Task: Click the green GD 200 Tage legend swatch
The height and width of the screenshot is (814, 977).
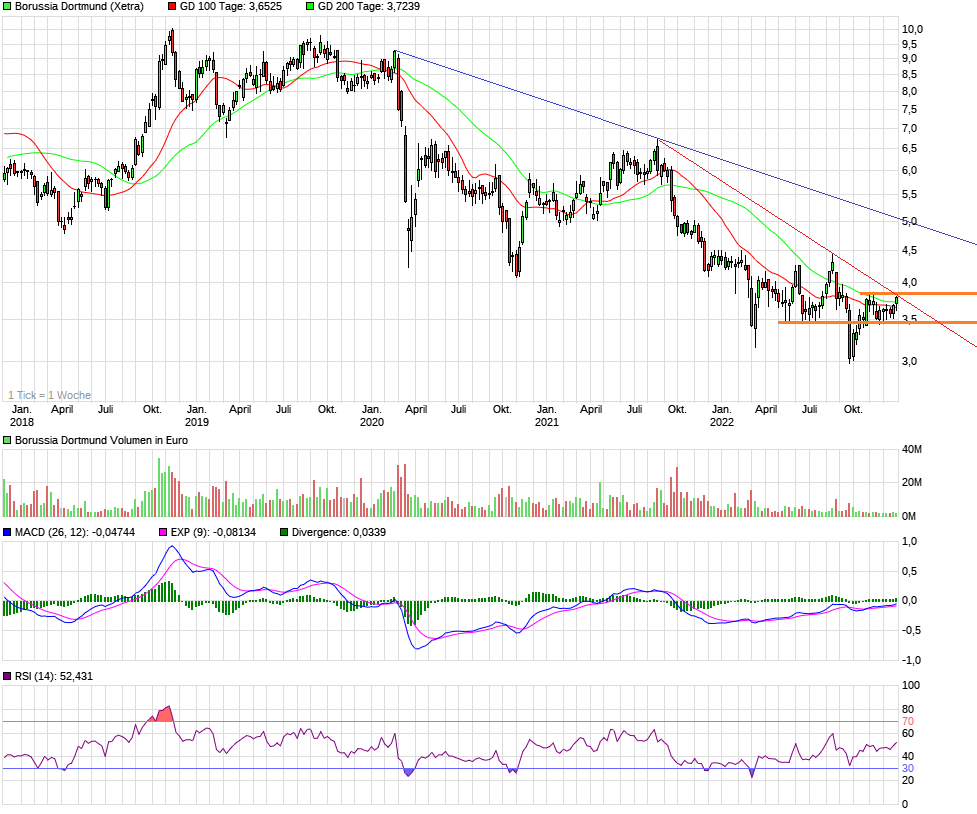Action: (310, 6)
